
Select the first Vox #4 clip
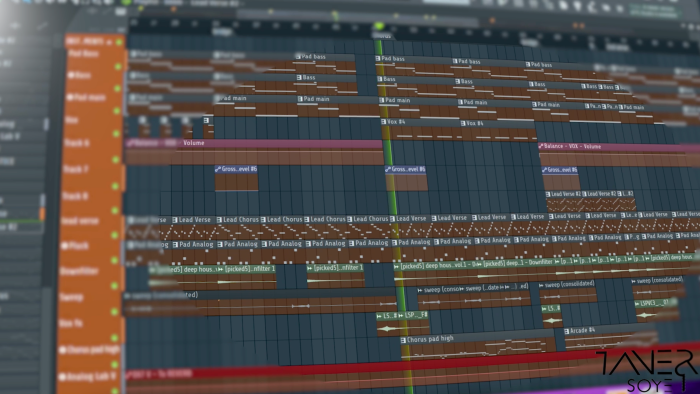click(421, 130)
